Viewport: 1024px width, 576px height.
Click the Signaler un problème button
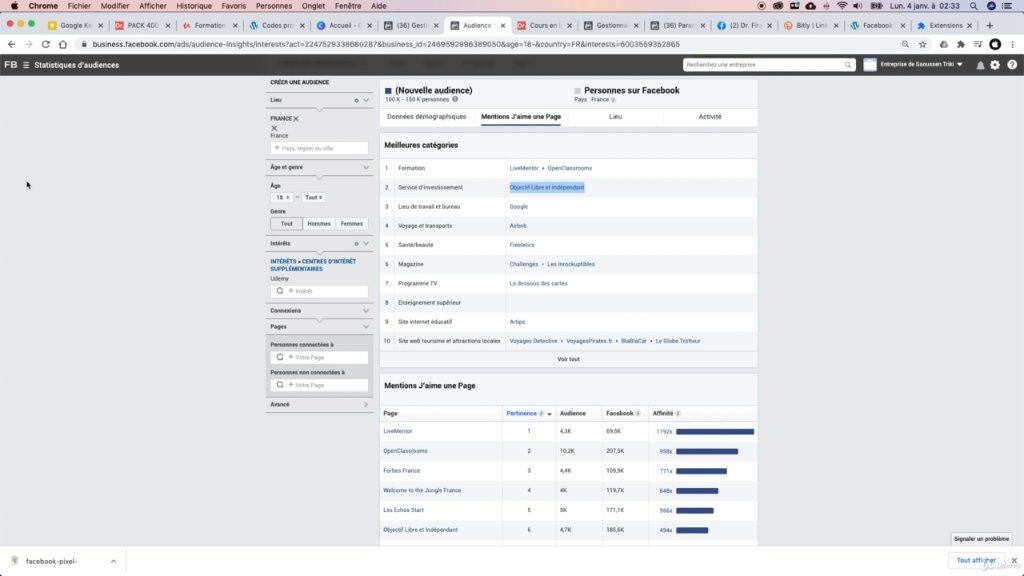[x=981, y=539]
